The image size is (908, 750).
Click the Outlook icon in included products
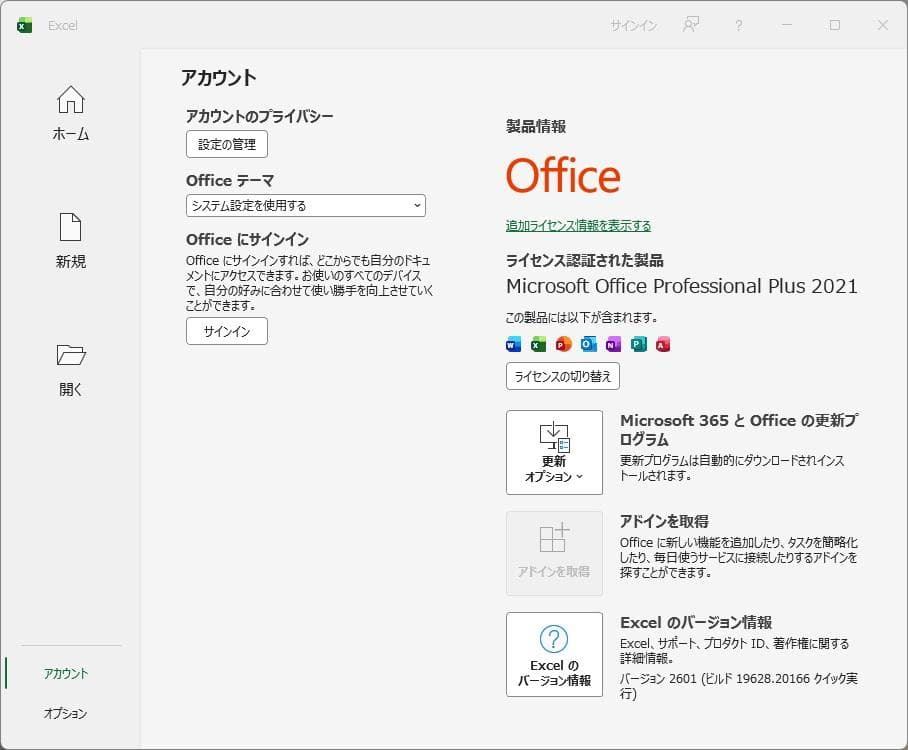(588, 344)
